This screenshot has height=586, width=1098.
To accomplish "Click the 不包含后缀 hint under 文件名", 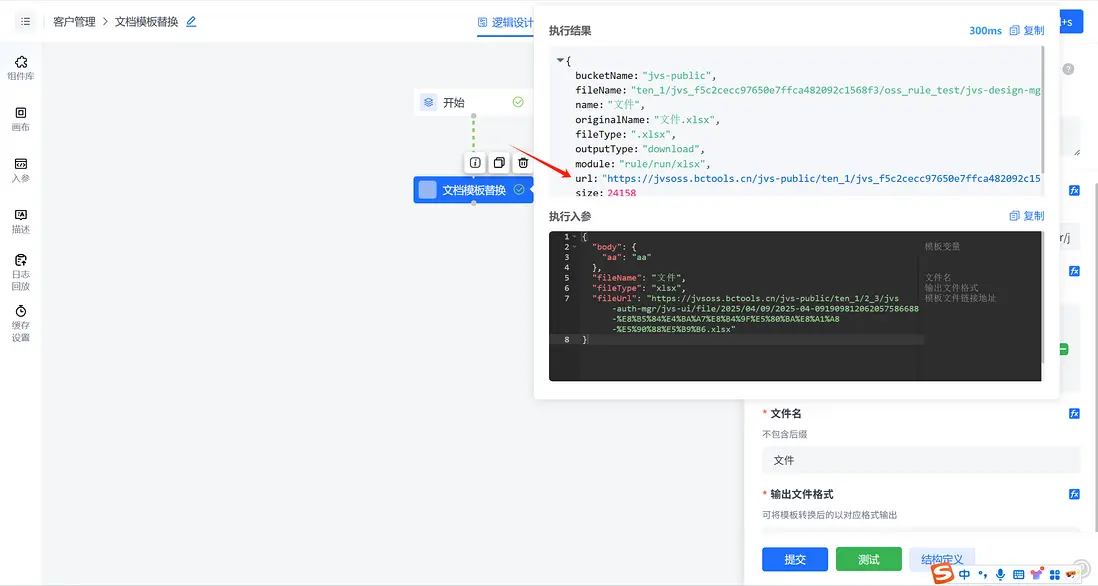I will [x=785, y=434].
